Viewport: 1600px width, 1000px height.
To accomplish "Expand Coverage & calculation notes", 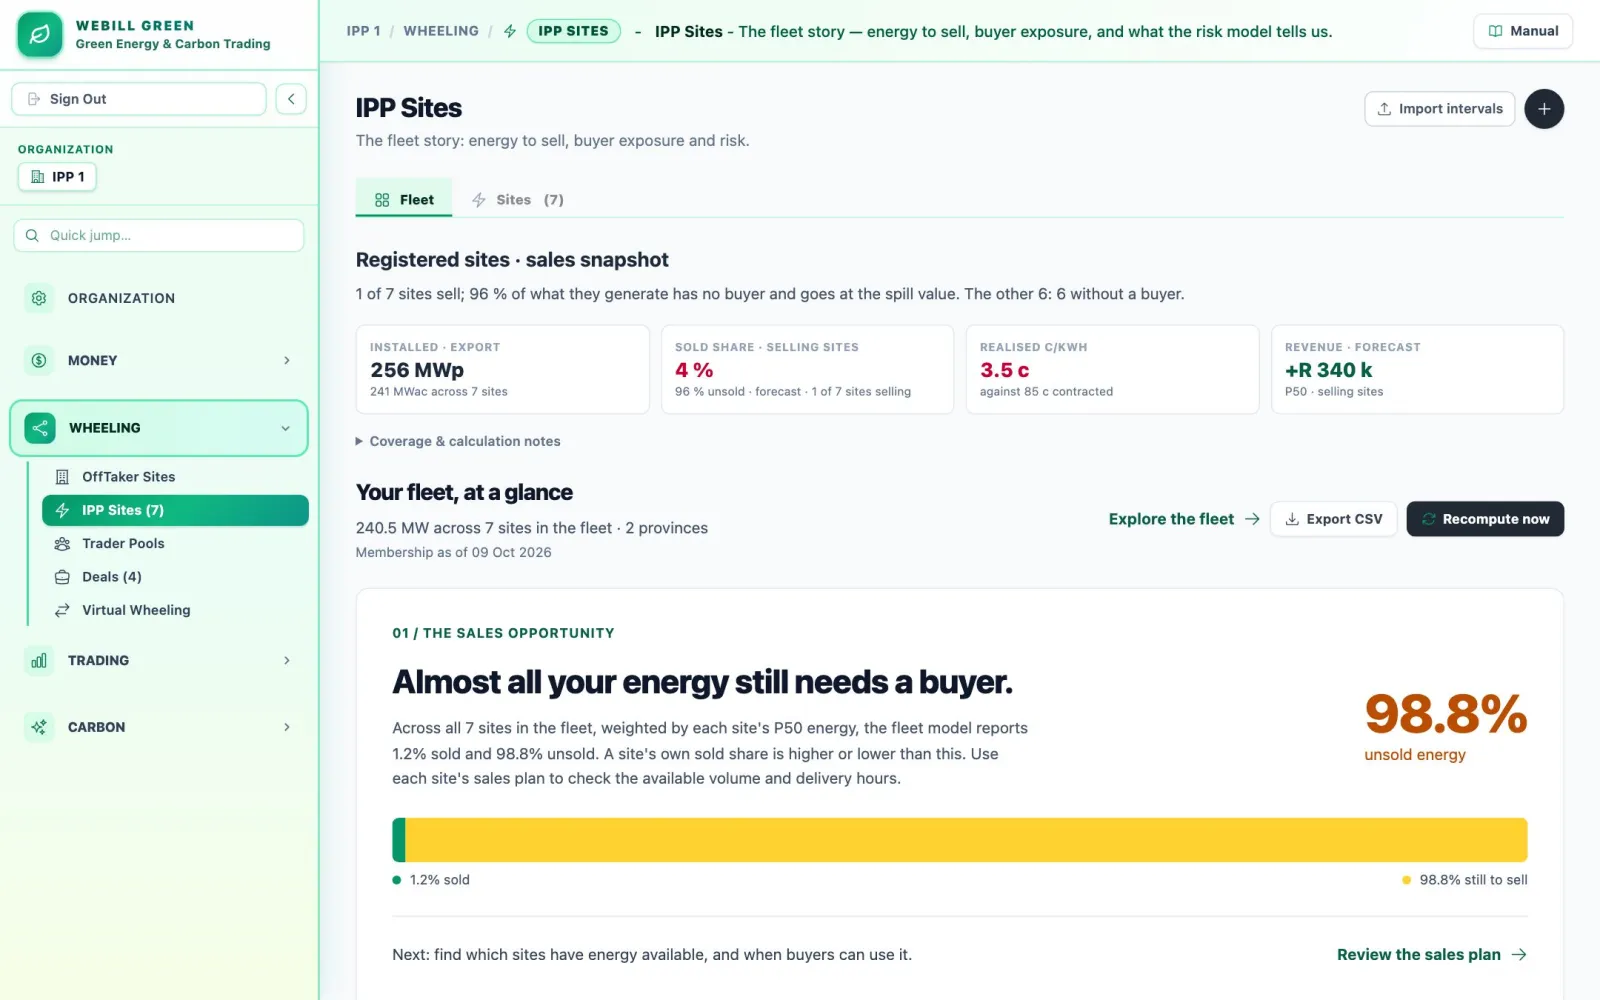I will coord(458,441).
